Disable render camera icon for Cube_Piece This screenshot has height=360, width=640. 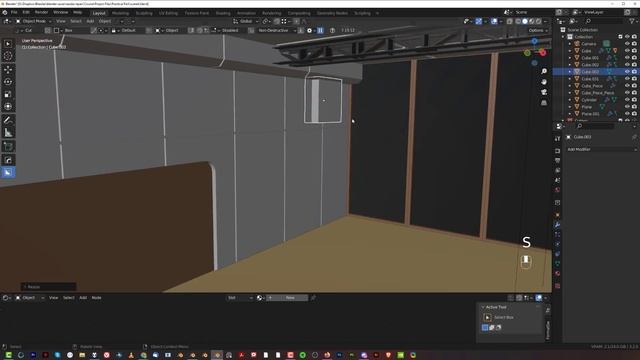click(634, 86)
